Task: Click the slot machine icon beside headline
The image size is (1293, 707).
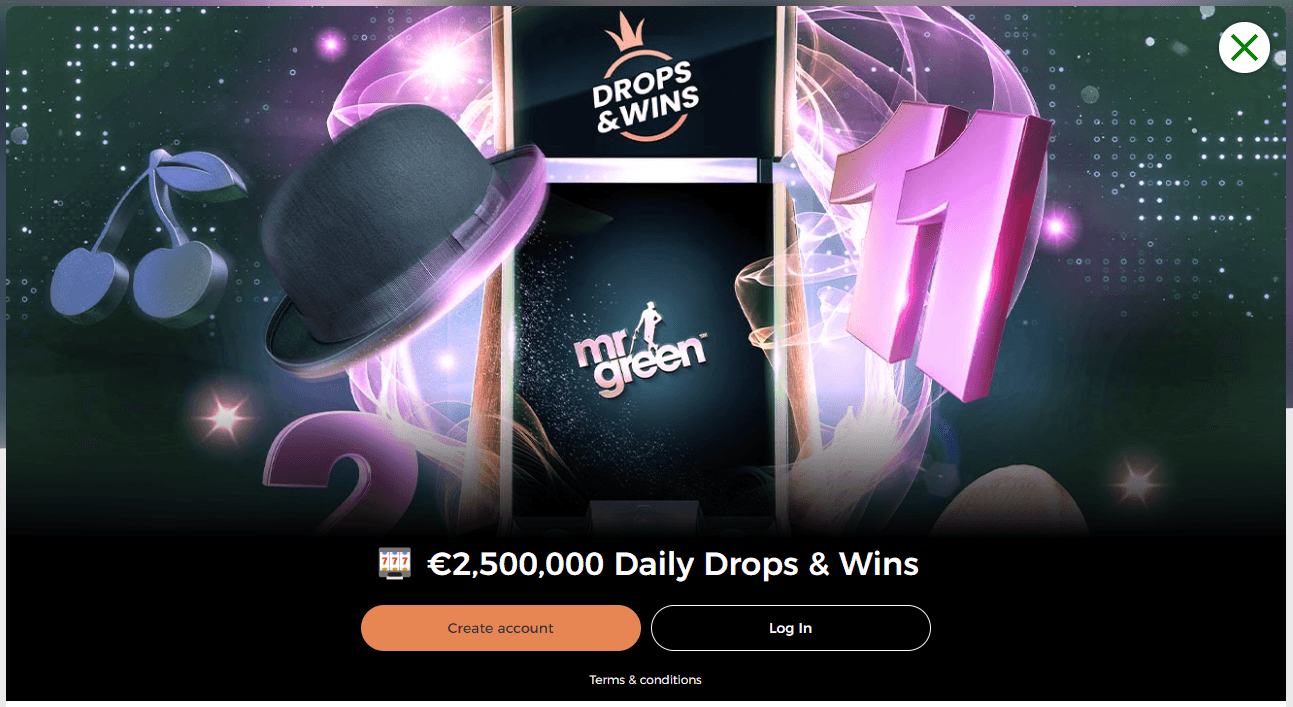Action: coord(394,564)
